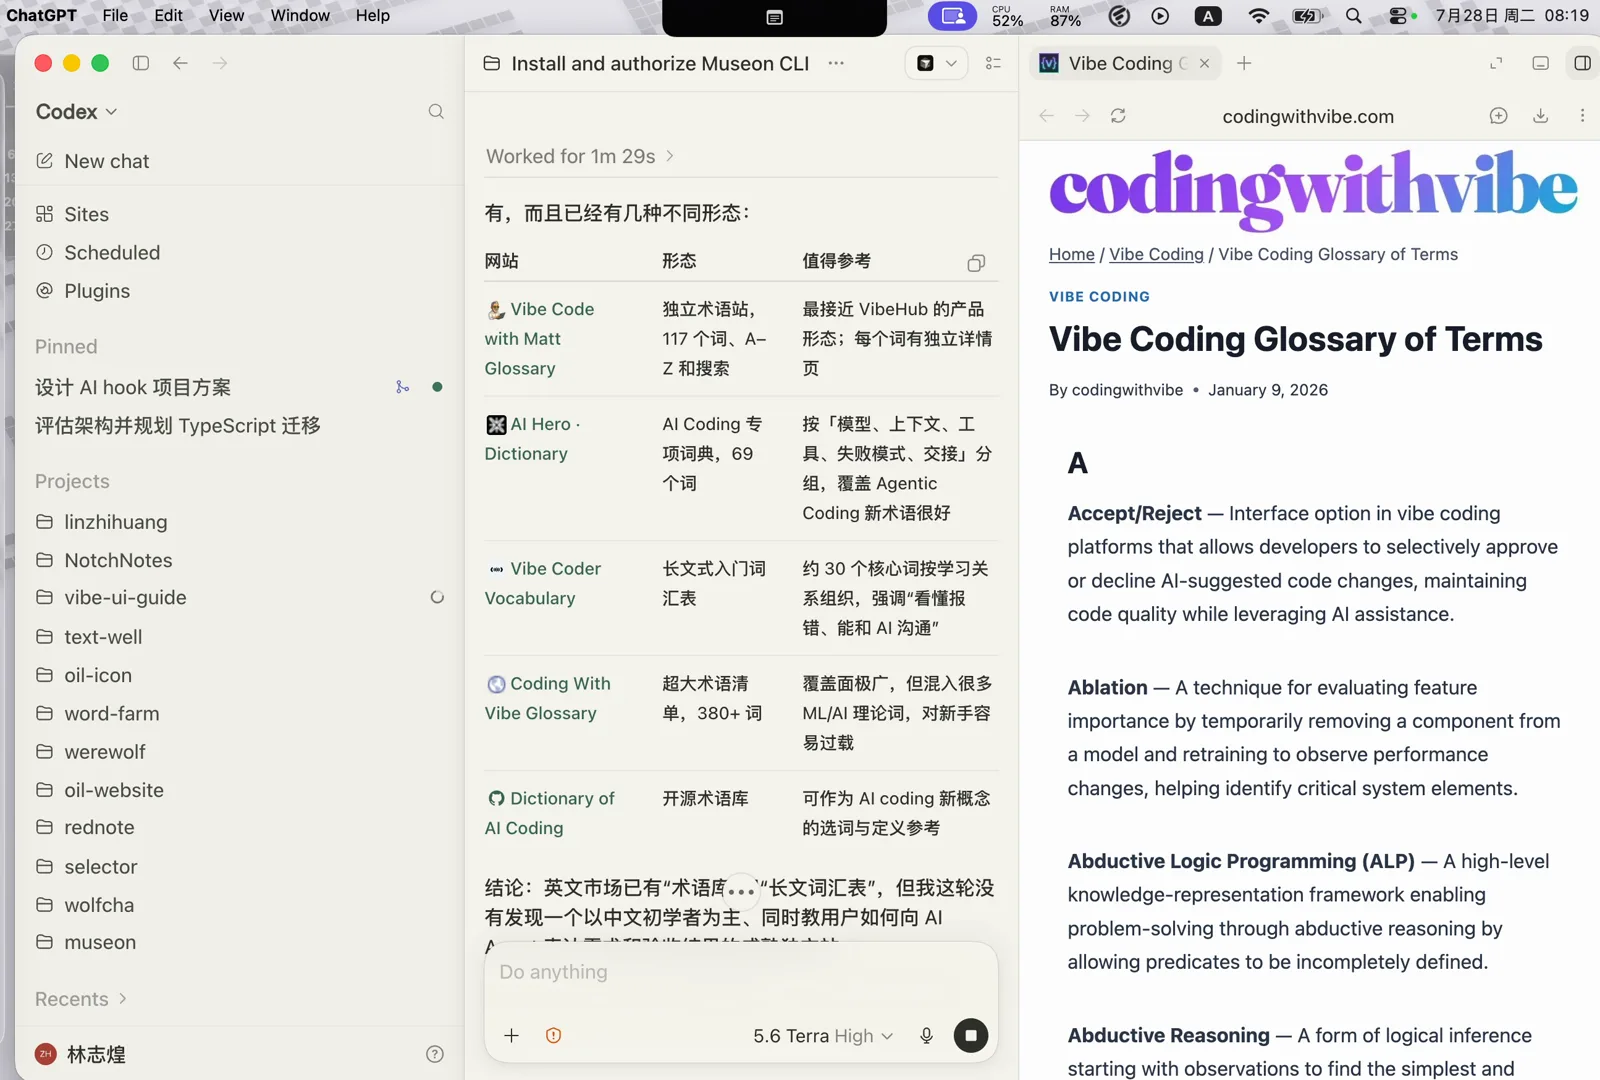
Task: Click the branch icon beside 设计 AI hook 项目方案
Action: click(402, 387)
